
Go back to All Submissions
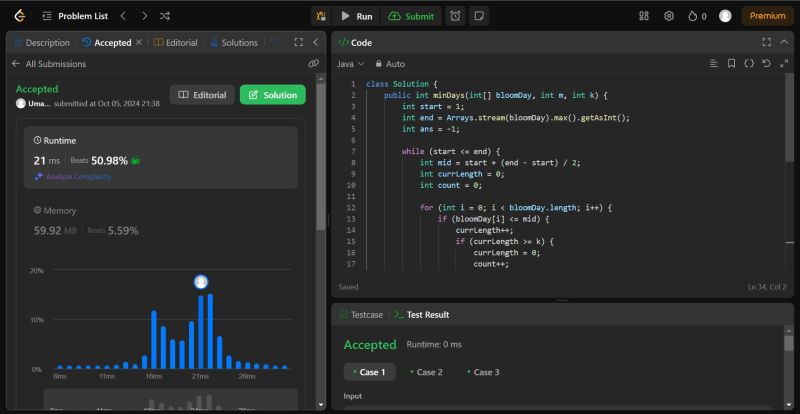pos(48,64)
